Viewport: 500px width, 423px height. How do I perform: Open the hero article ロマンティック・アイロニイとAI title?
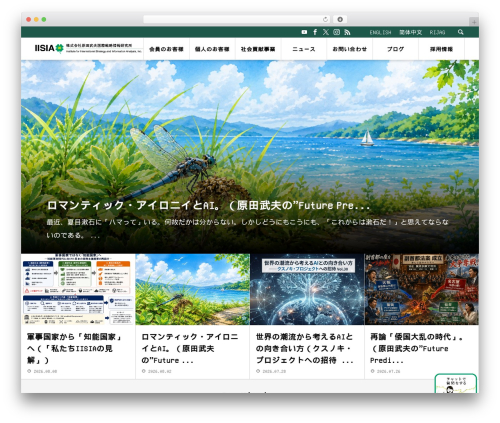209,205
